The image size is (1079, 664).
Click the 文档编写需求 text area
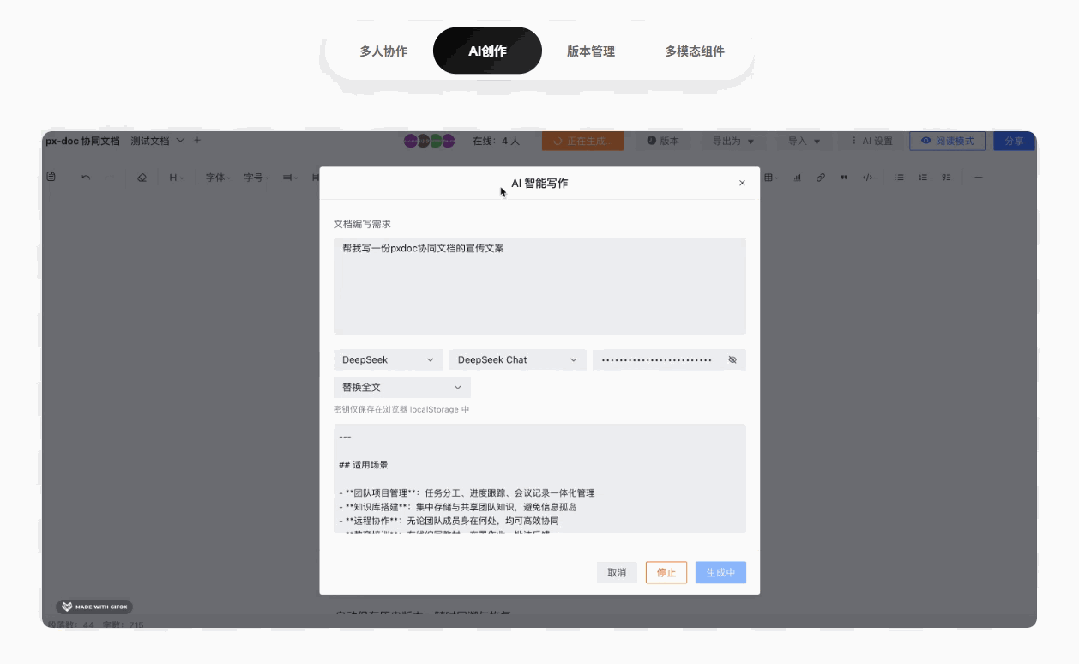pyautogui.click(x=540, y=286)
